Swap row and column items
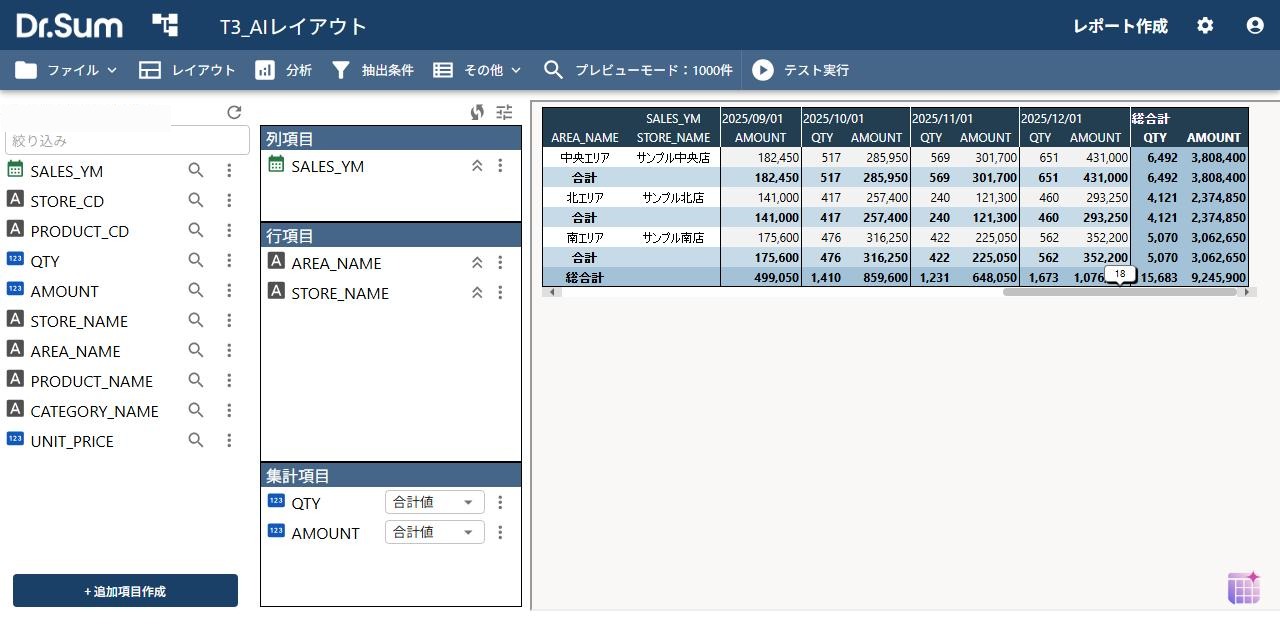The width and height of the screenshot is (1280, 631). (x=477, y=113)
